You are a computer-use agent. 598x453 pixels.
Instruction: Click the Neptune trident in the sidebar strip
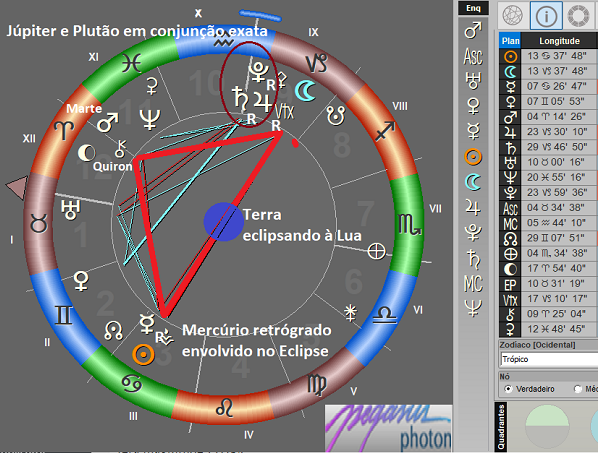coord(473,308)
